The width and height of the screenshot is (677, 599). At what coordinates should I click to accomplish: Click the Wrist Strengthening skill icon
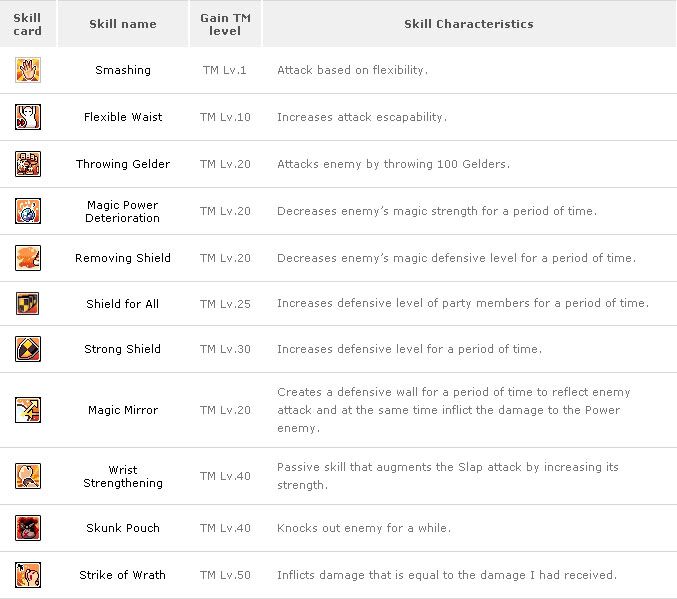point(28,475)
